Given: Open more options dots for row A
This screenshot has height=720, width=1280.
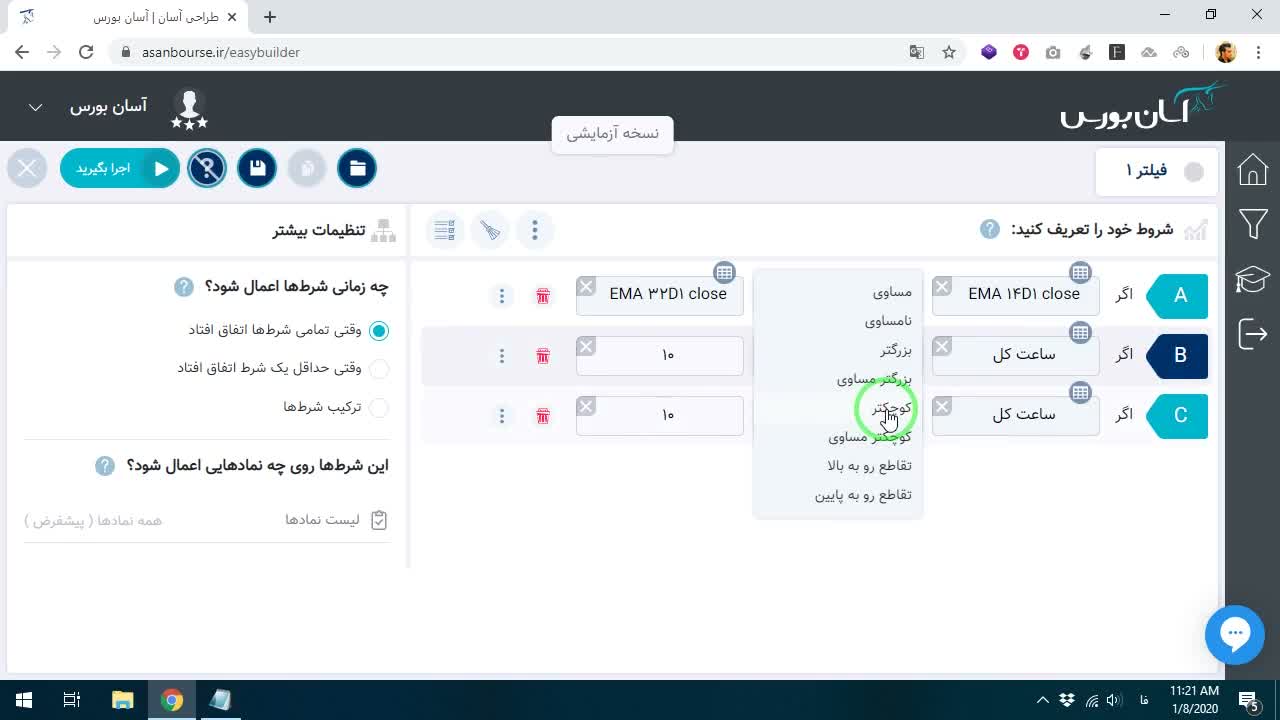Looking at the screenshot, I should coord(502,296).
